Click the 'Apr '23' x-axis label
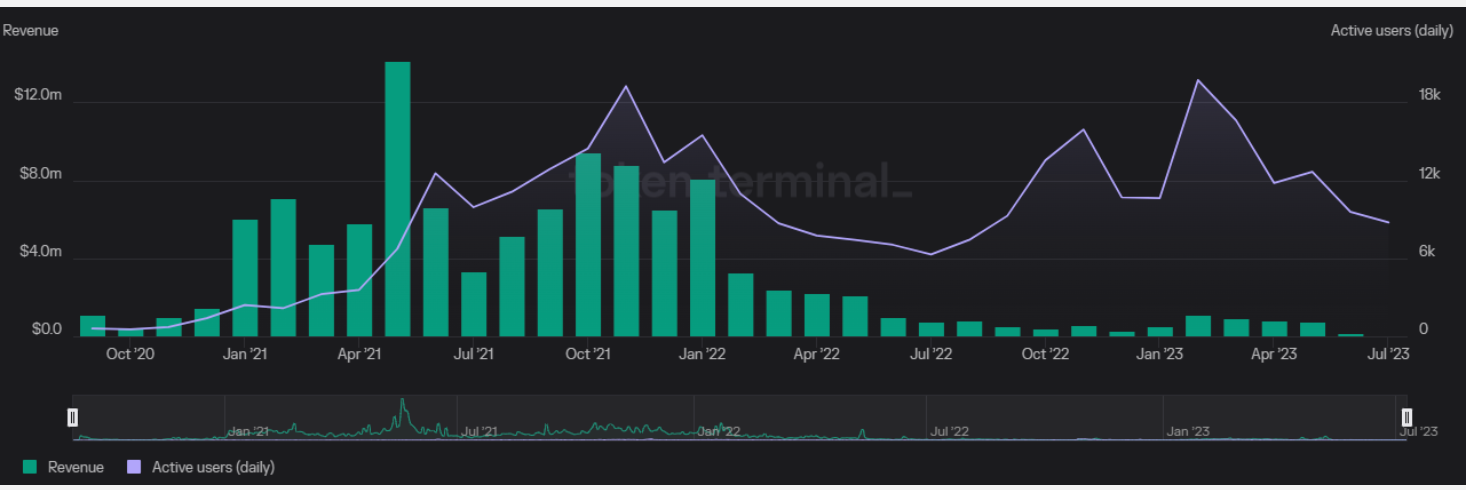The image size is (1466, 490). (1274, 353)
